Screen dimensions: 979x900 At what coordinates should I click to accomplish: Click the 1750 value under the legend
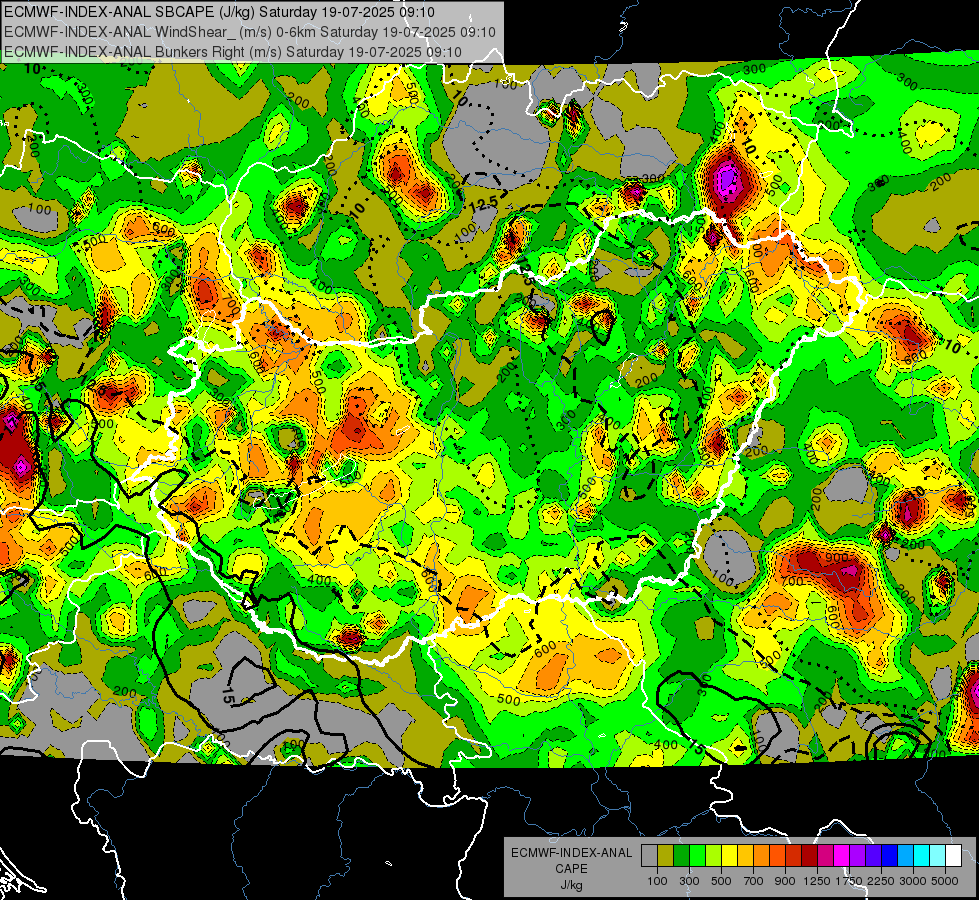tap(849, 881)
